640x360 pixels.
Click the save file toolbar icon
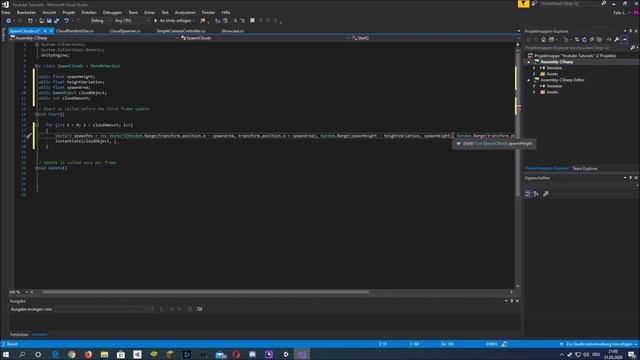pos(49,21)
